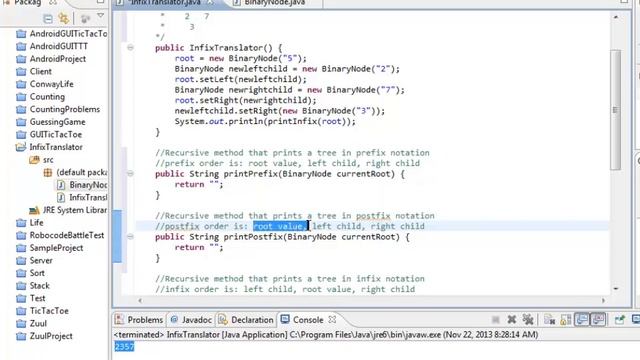Select the AndroidProject folder
Image resolution: width=640 pixels, height=360 pixels.
point(51,59)
